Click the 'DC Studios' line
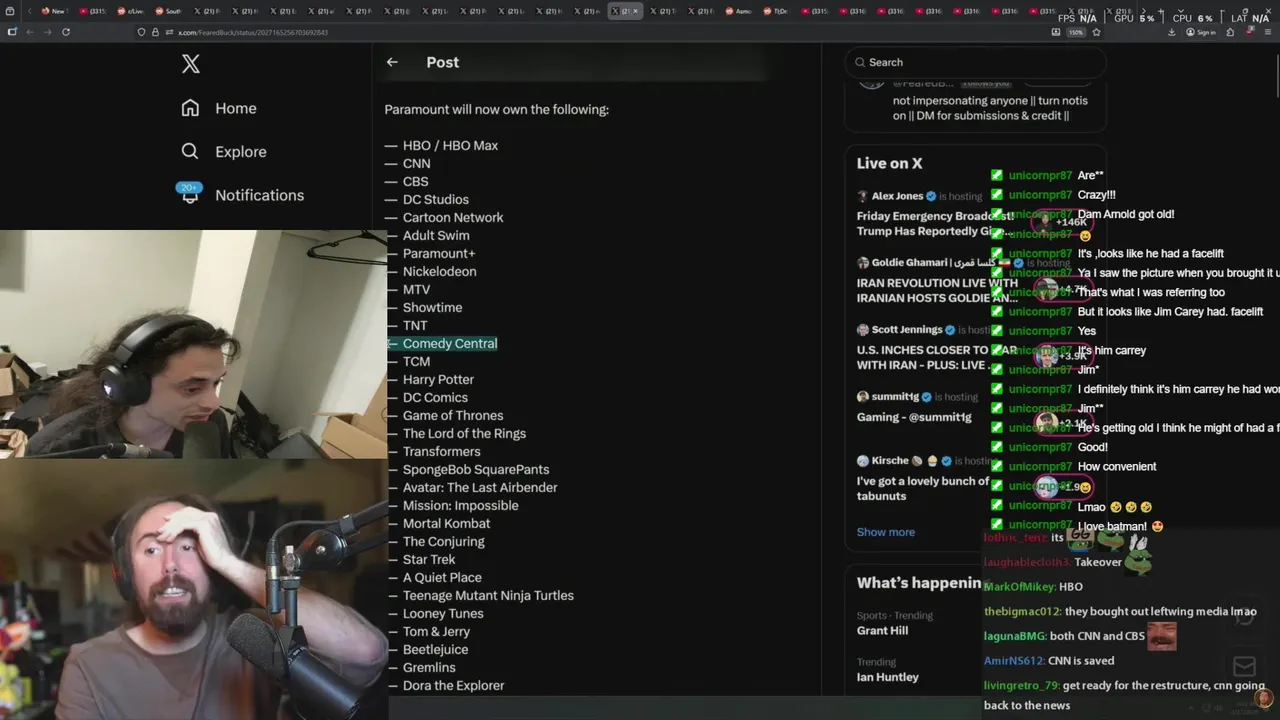The width and height of the screenshot is (1280, 720). pos(435,199)
